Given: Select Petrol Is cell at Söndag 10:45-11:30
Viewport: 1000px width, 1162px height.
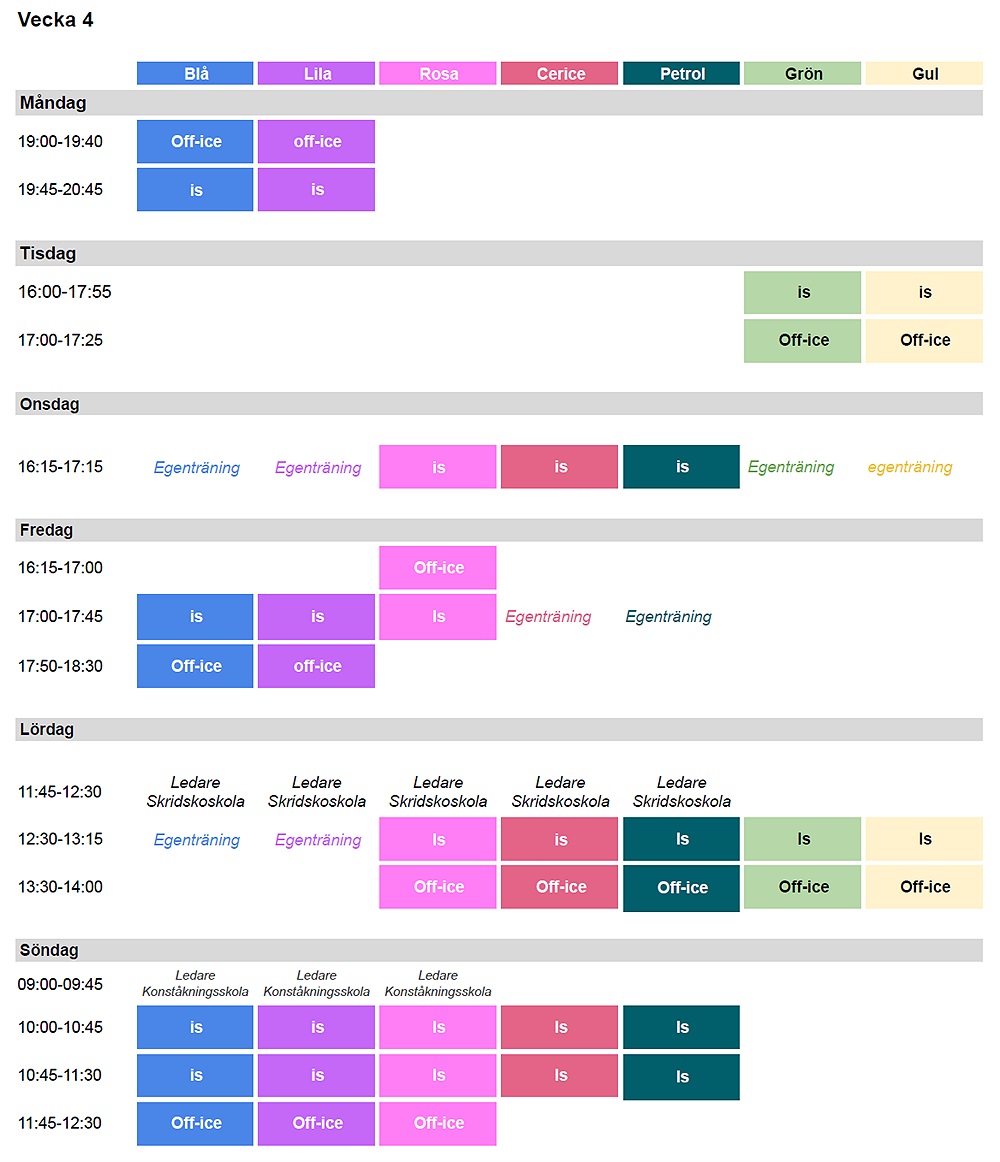Looking at the screenshot, I should 681,1077.
